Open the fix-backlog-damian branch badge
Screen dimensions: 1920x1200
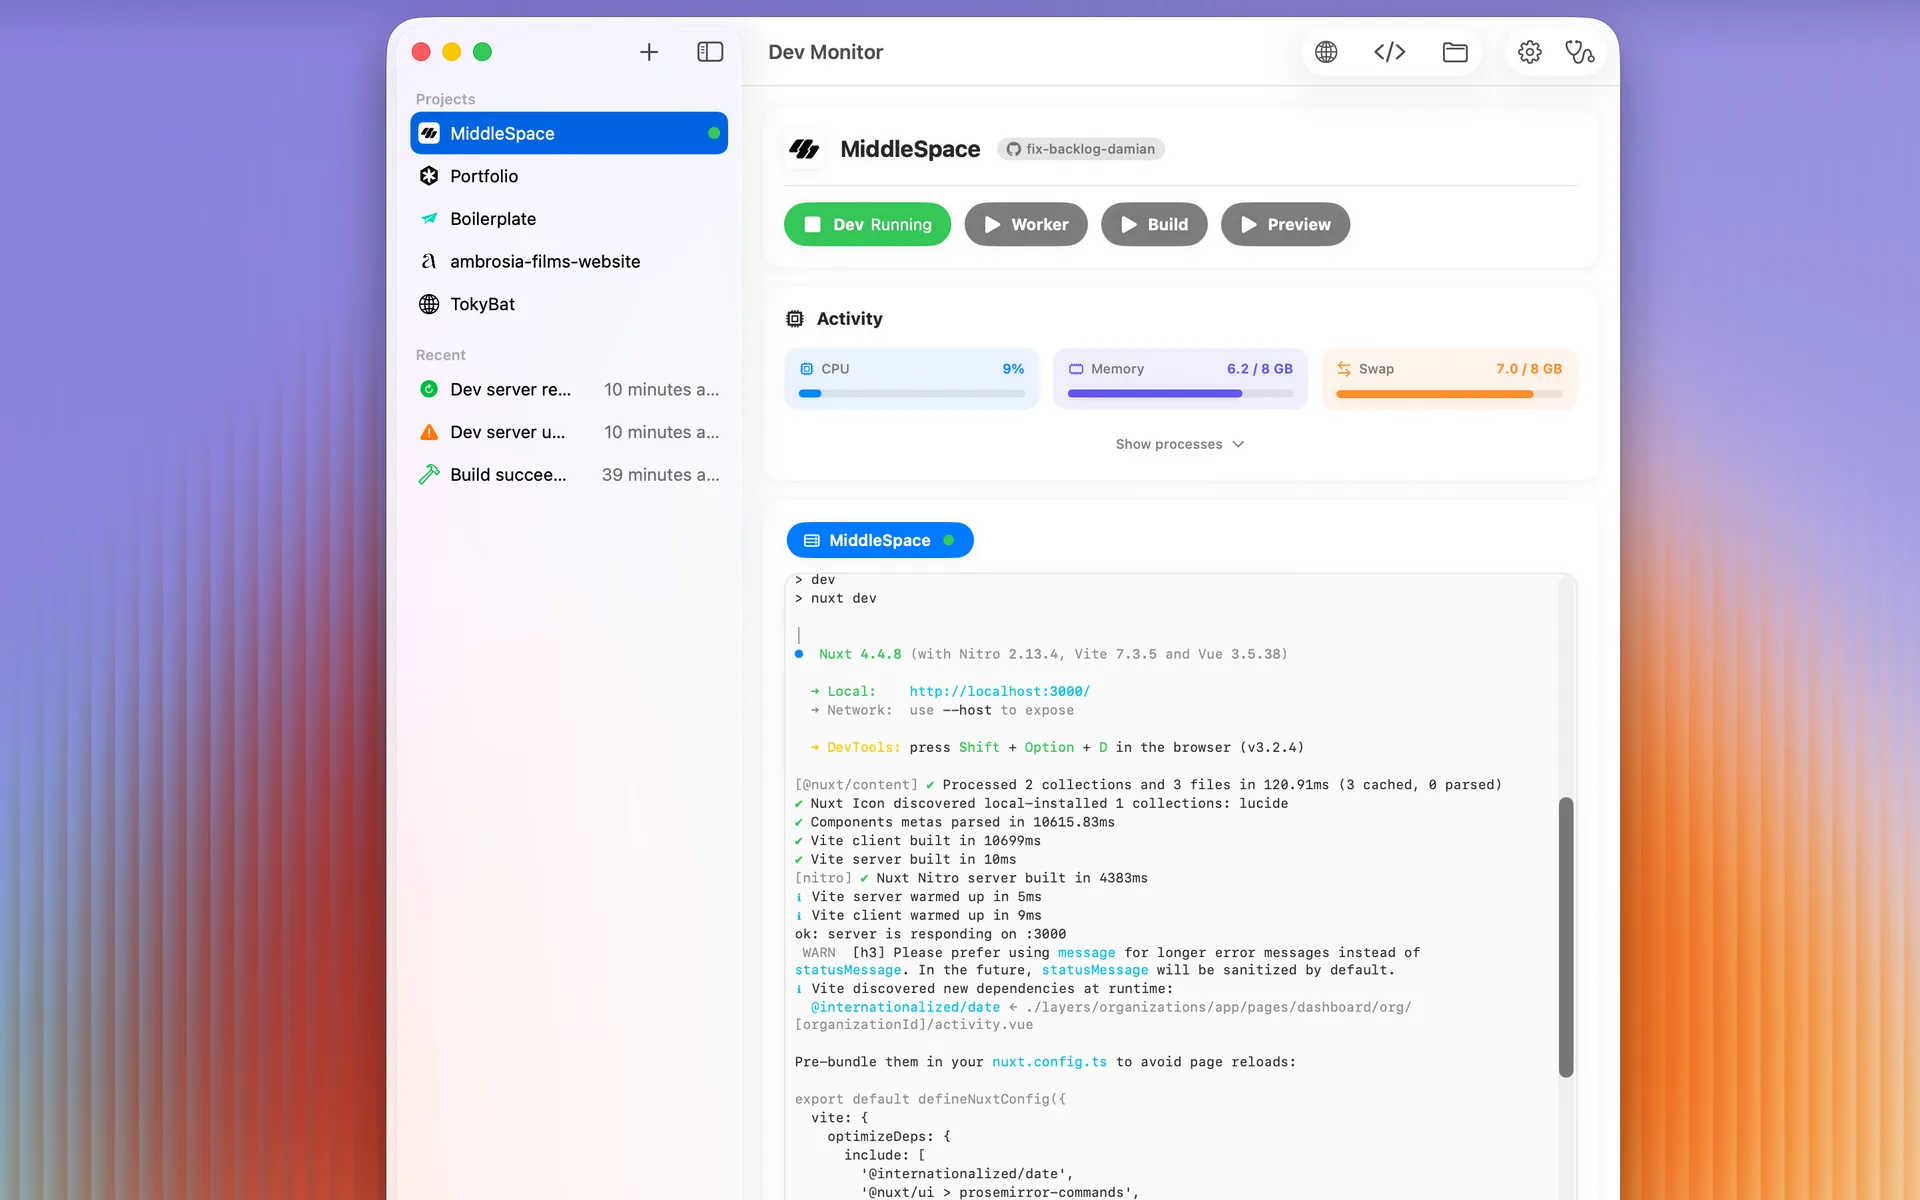(1081, 149)
